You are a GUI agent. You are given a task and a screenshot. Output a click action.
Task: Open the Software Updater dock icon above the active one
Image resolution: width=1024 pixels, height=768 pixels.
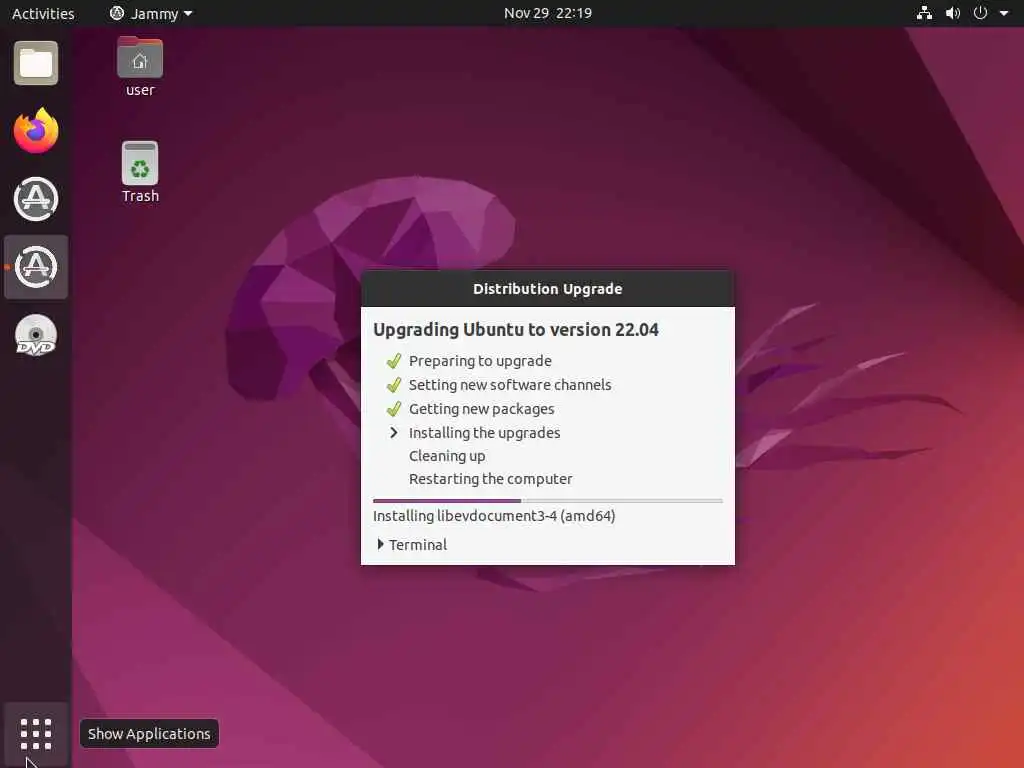36,199
